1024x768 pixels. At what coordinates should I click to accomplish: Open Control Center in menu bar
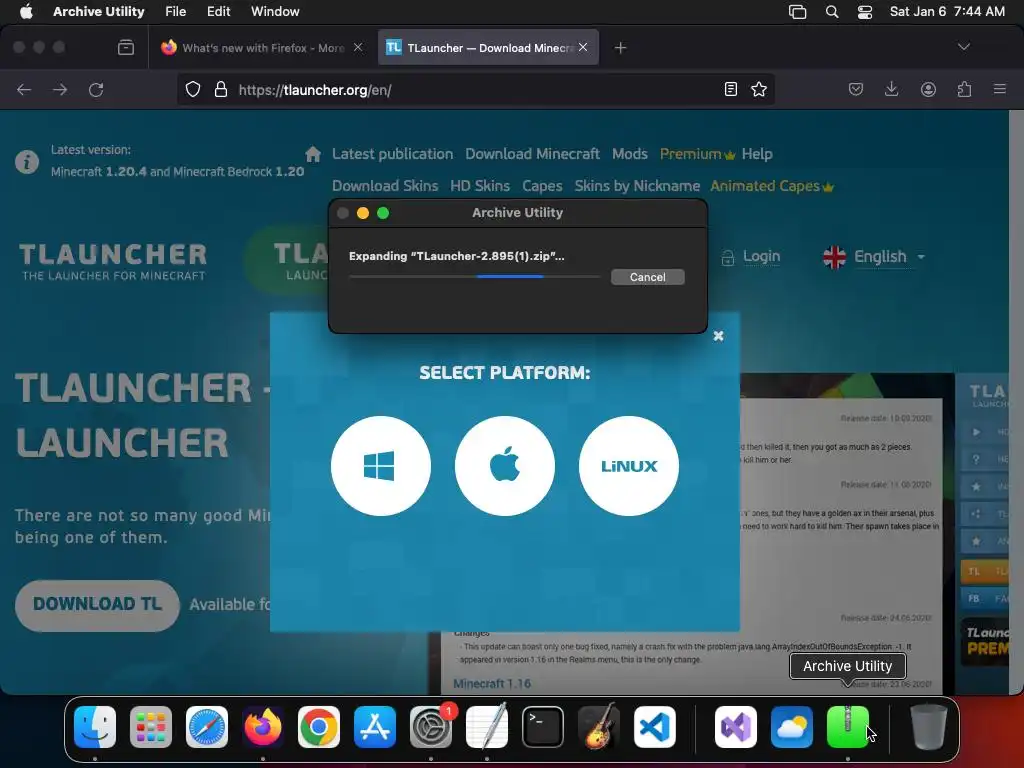[865, 12]
